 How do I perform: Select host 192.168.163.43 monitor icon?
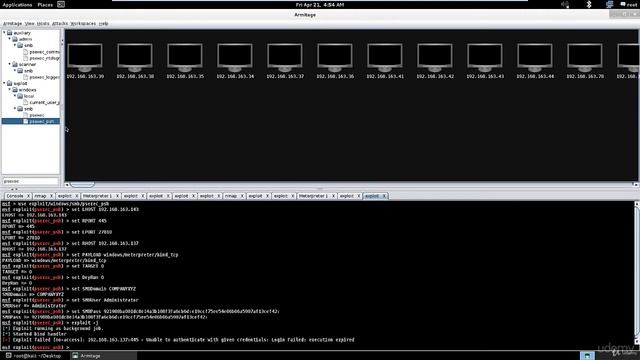click(x=485, y=57)
